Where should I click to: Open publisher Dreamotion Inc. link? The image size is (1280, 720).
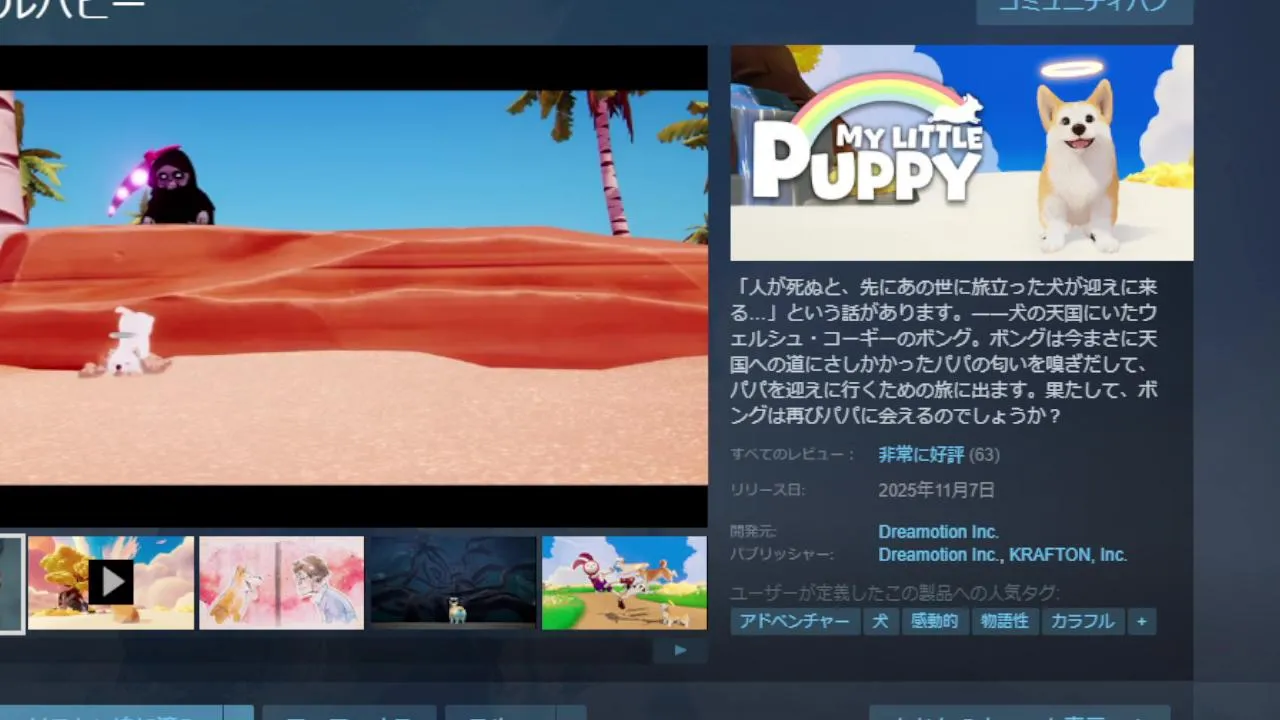click(938, 555)
